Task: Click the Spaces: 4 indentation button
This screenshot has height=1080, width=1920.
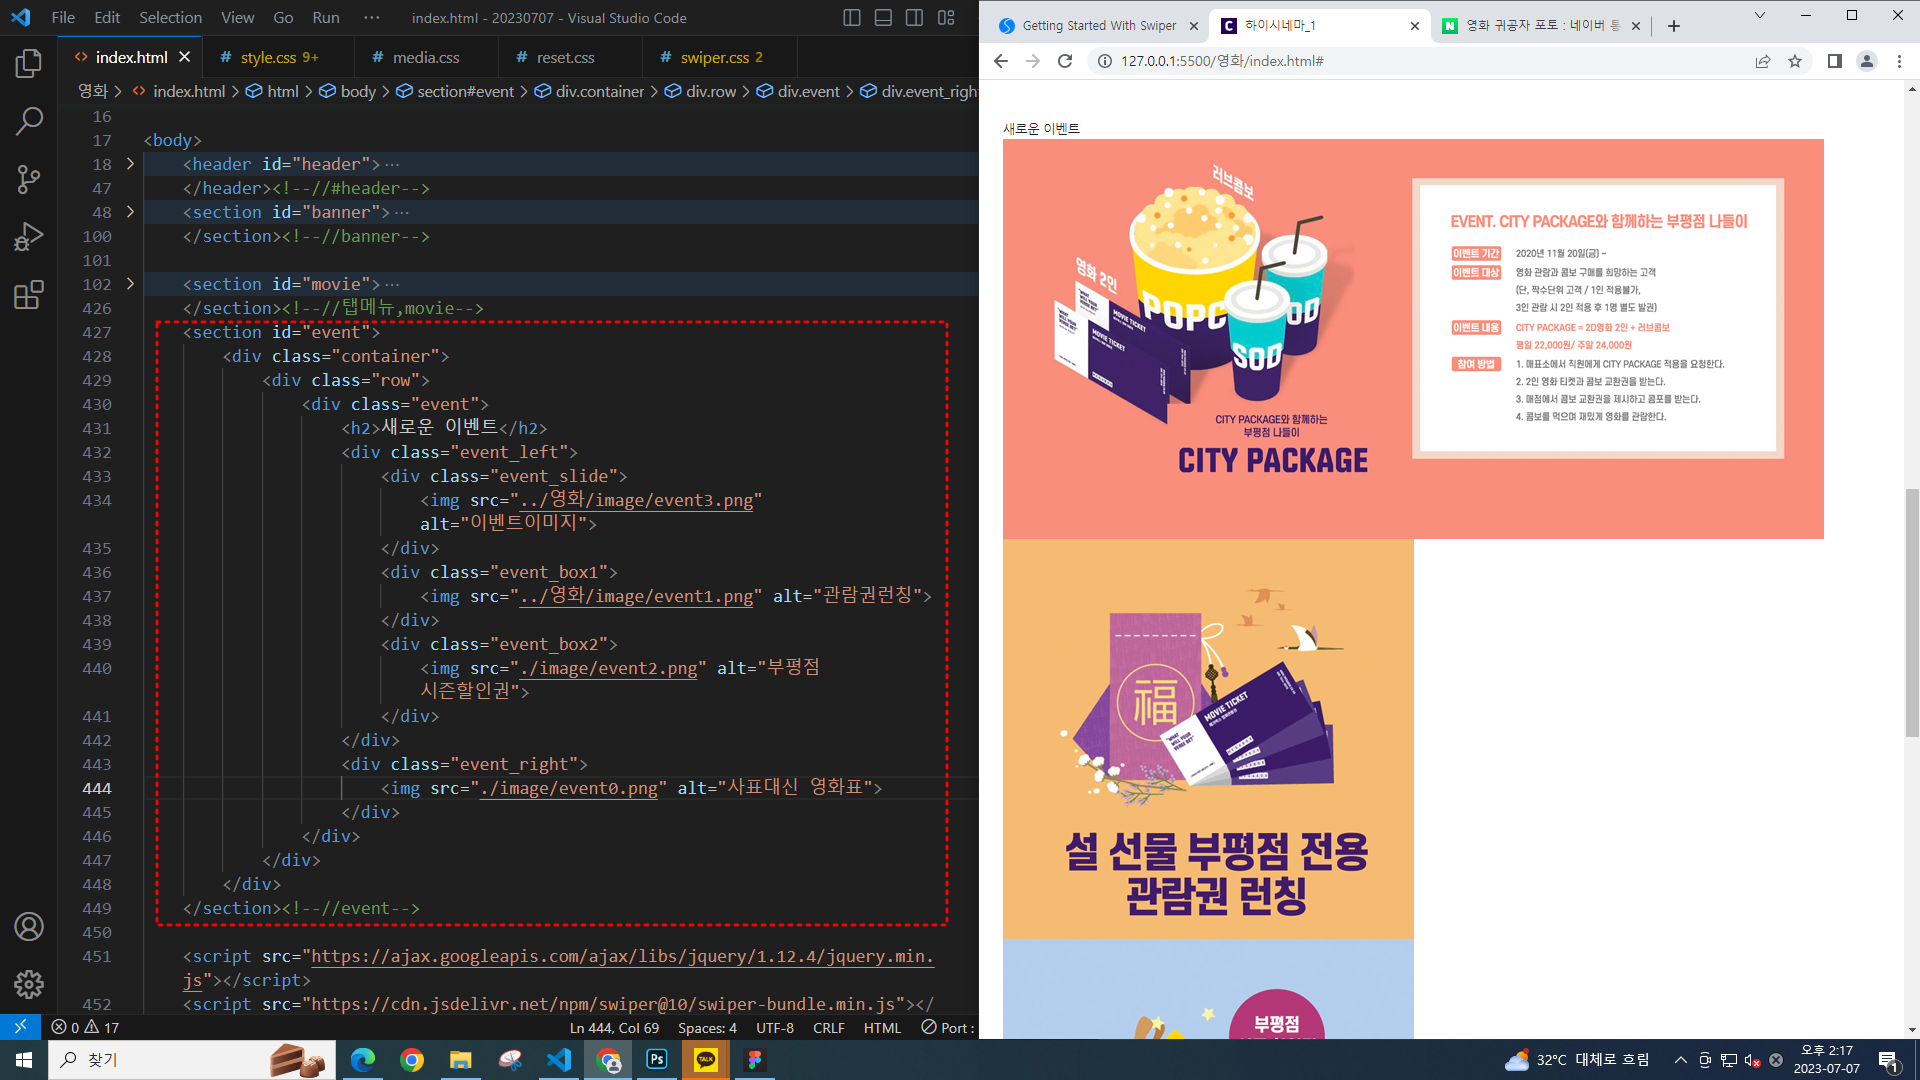Action: (x=707, y=1027)
